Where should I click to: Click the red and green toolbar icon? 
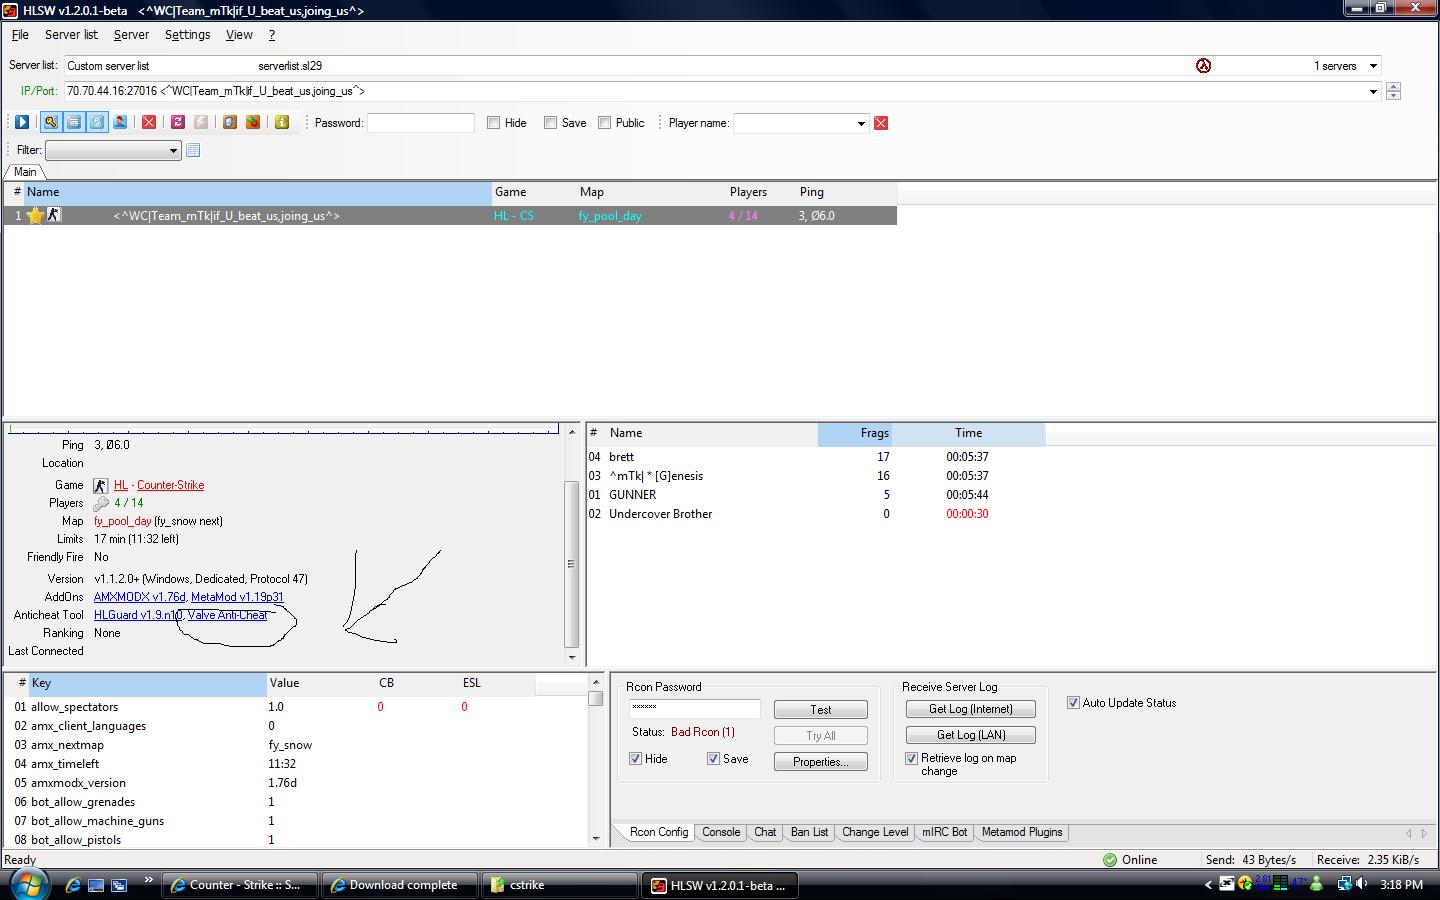coord(253,122)
